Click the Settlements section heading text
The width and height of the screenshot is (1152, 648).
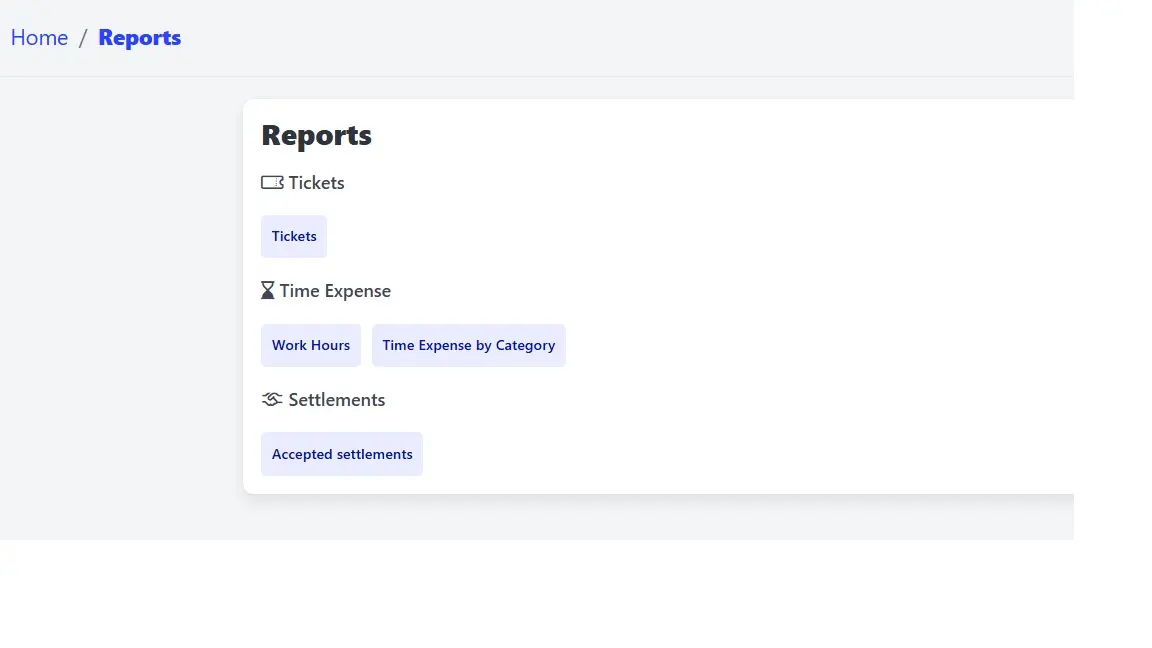(x=336, y=400)
